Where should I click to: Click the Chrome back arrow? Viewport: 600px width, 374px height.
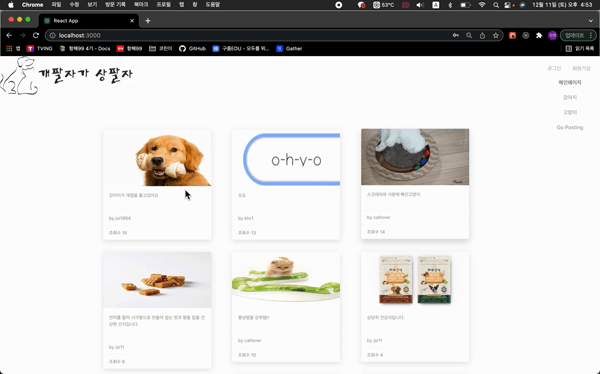9,35
